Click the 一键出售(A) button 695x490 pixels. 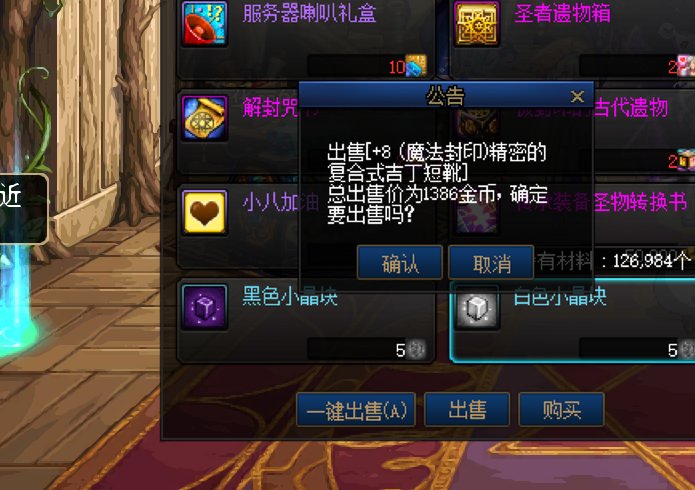356,410
